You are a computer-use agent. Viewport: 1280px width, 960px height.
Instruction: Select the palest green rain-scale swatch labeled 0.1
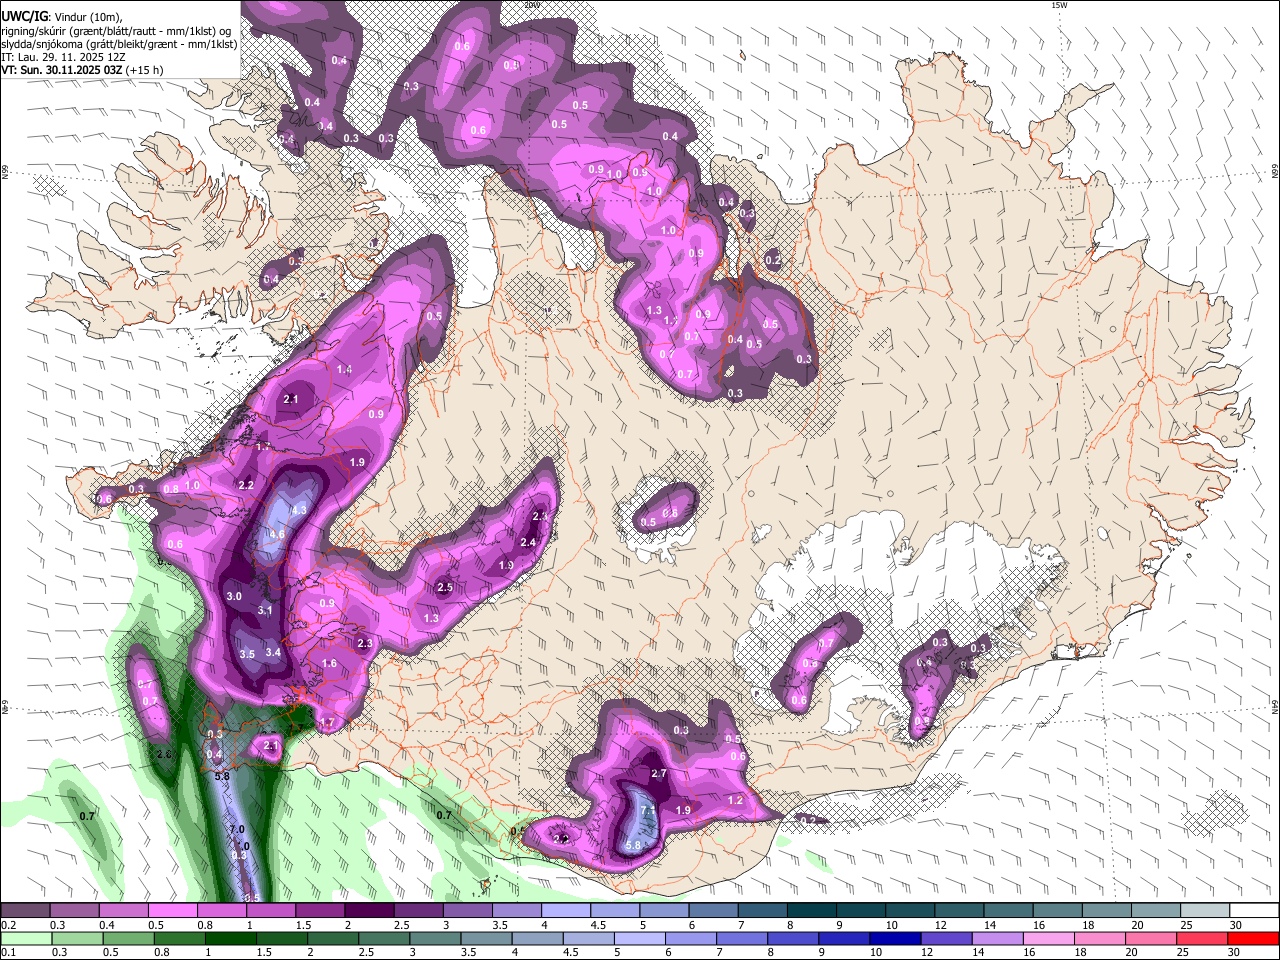[x=26, y=938]
